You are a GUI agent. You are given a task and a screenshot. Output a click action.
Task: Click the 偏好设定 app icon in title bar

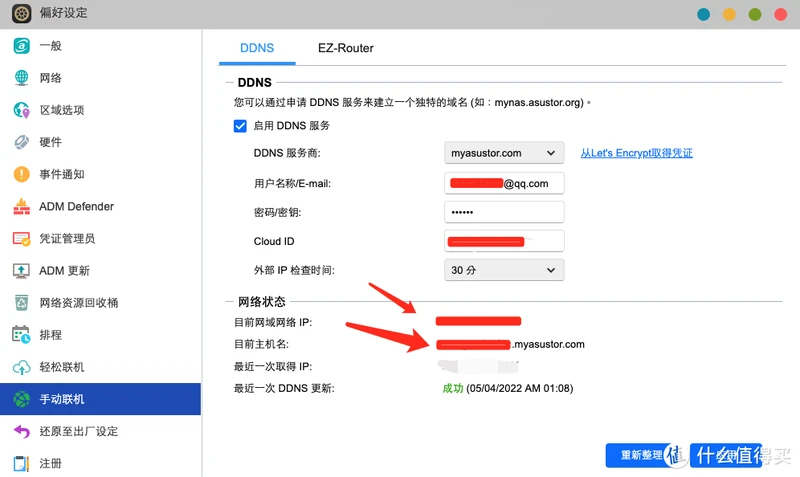point(21,13)
